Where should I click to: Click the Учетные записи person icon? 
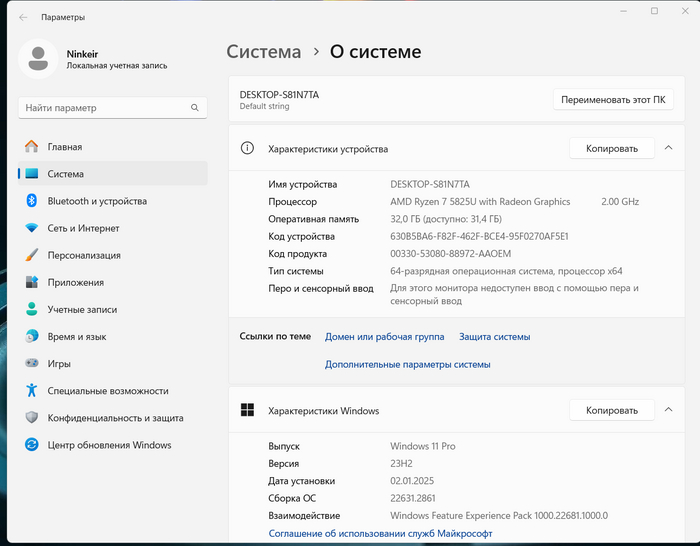(32, 310)
